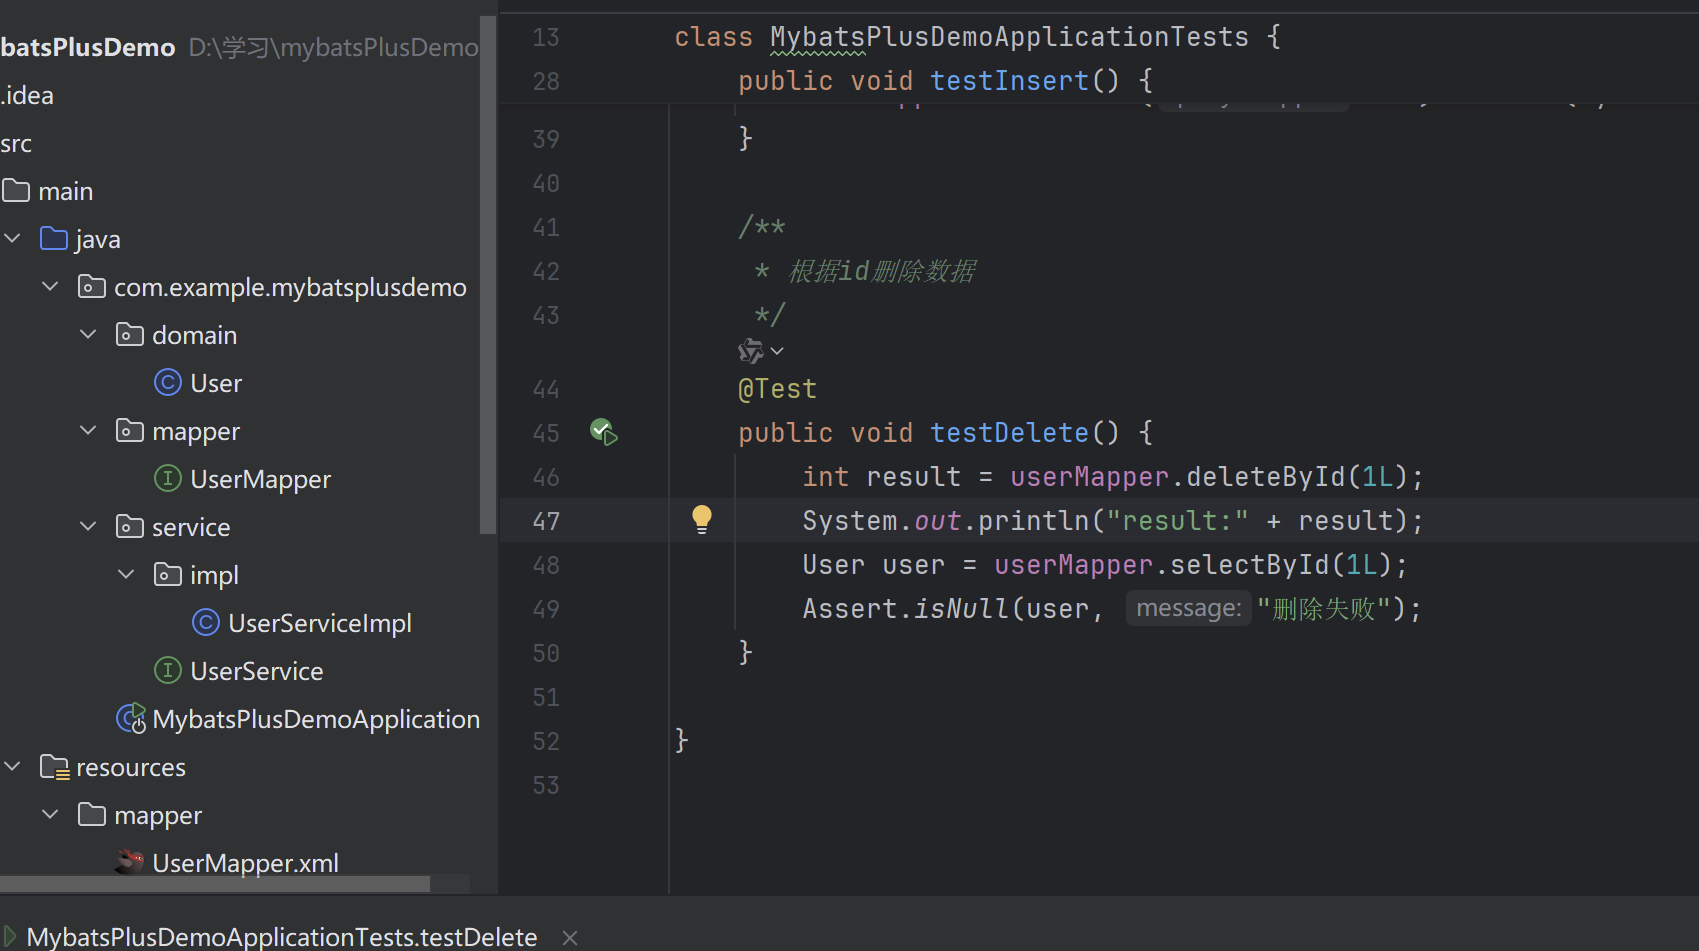Click the package icon beside domain
Viewport: 1699px width, 951px height.
130,334
